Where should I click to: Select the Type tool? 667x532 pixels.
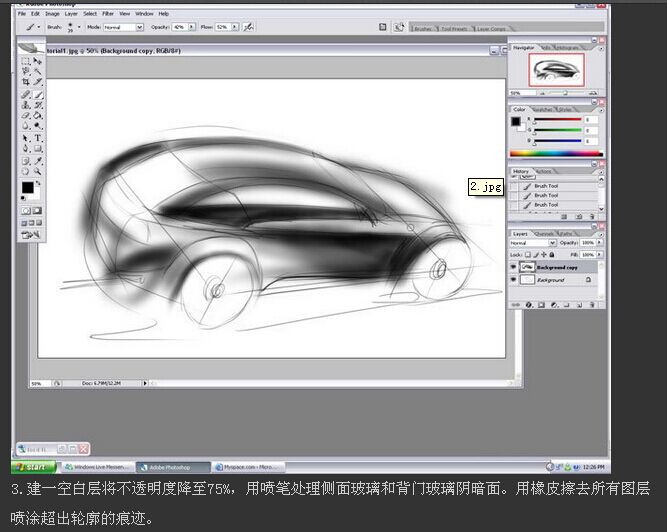tap(38, 138)
